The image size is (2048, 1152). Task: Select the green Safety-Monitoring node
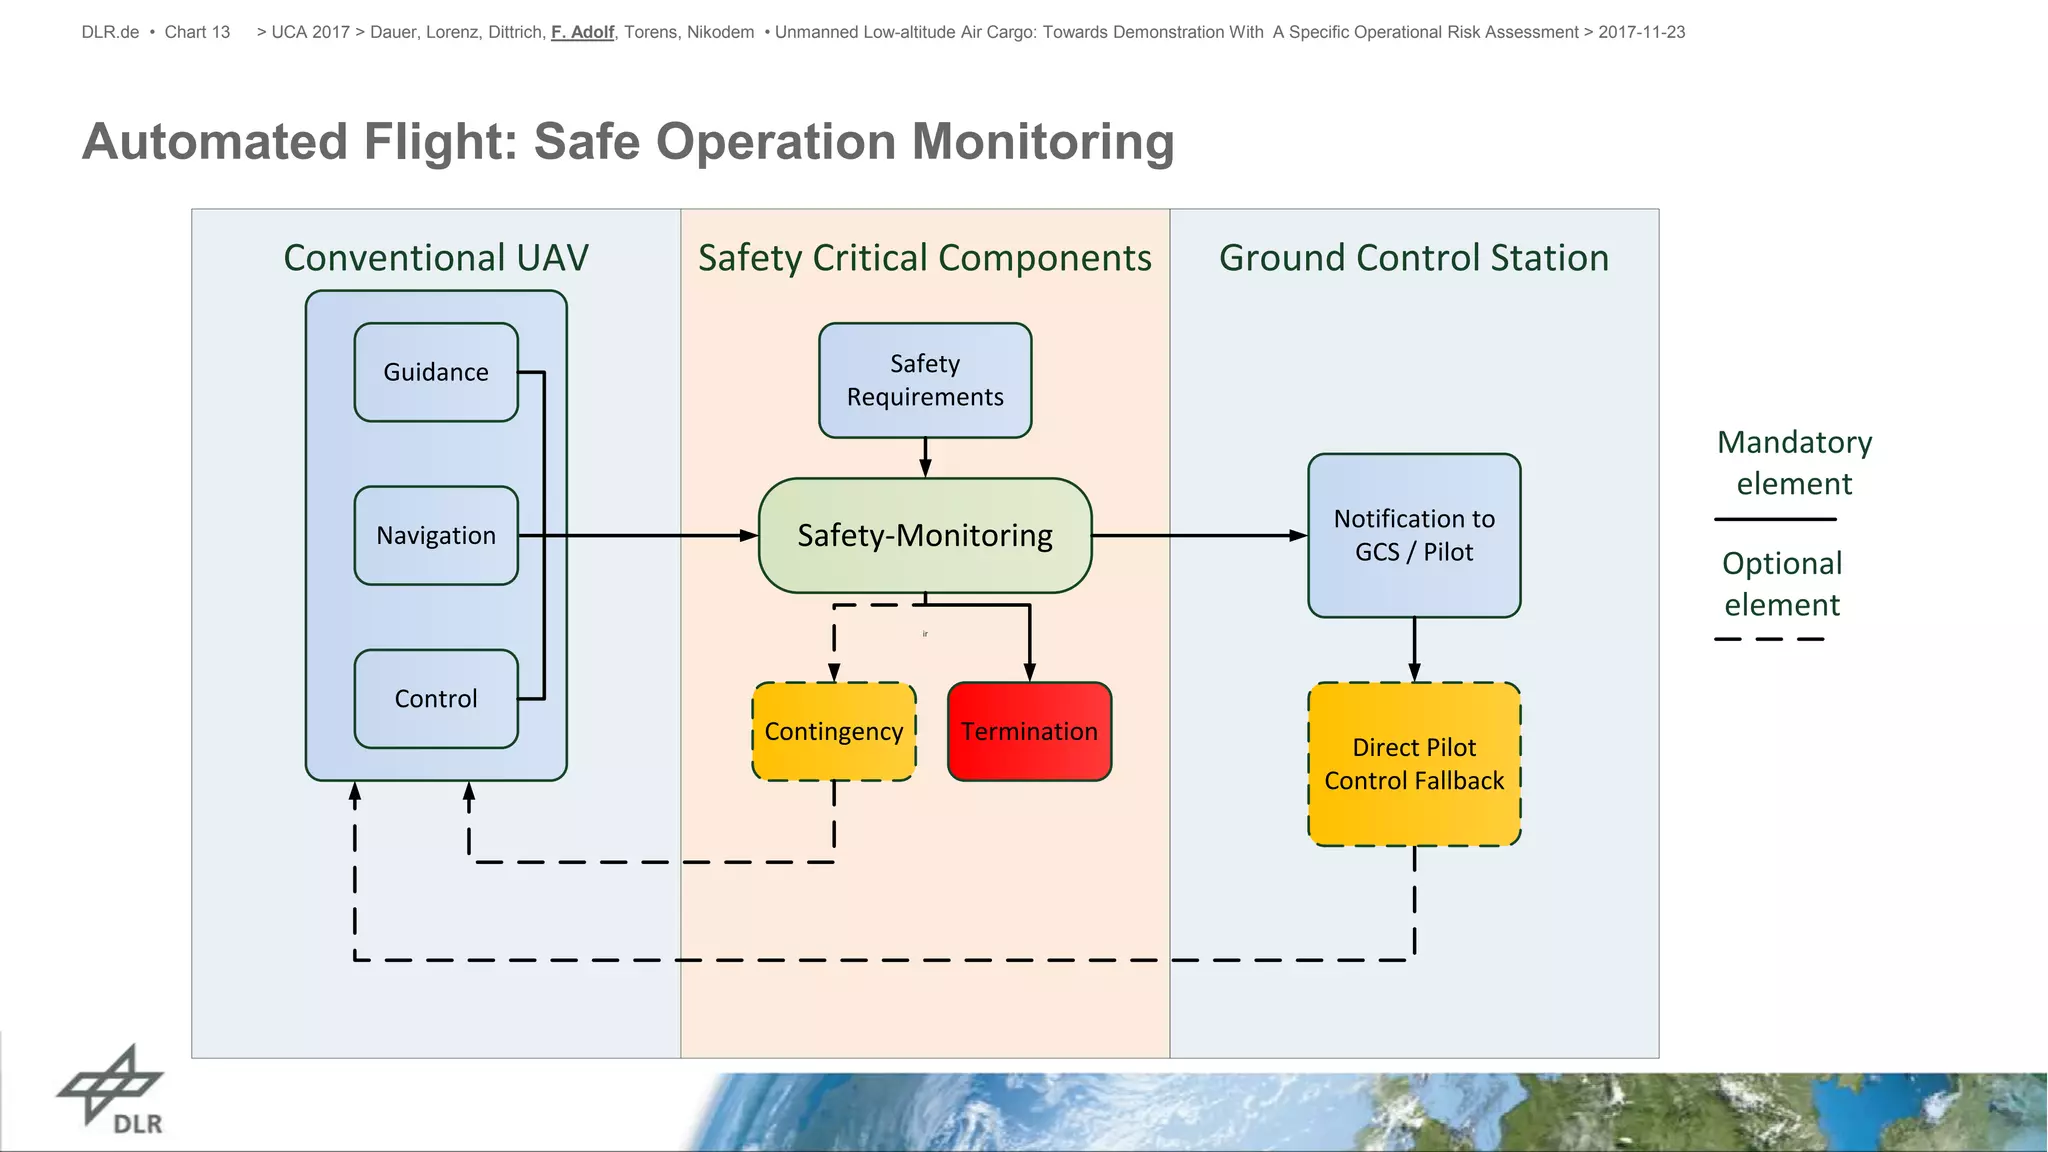tap(925, 536)
